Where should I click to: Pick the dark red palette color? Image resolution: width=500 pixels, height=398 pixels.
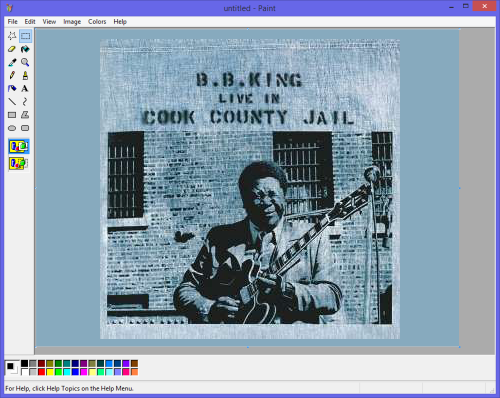41,363
